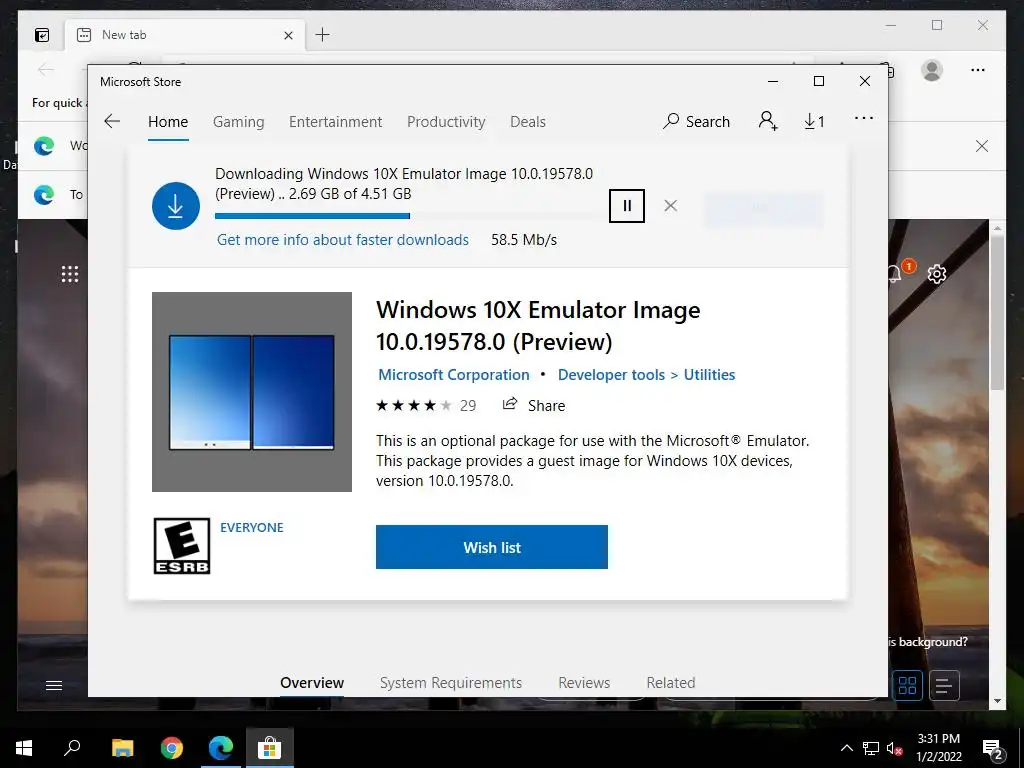The image size is (1024, 768).
Task: Open the Deals tab
Action: [528, 122]
